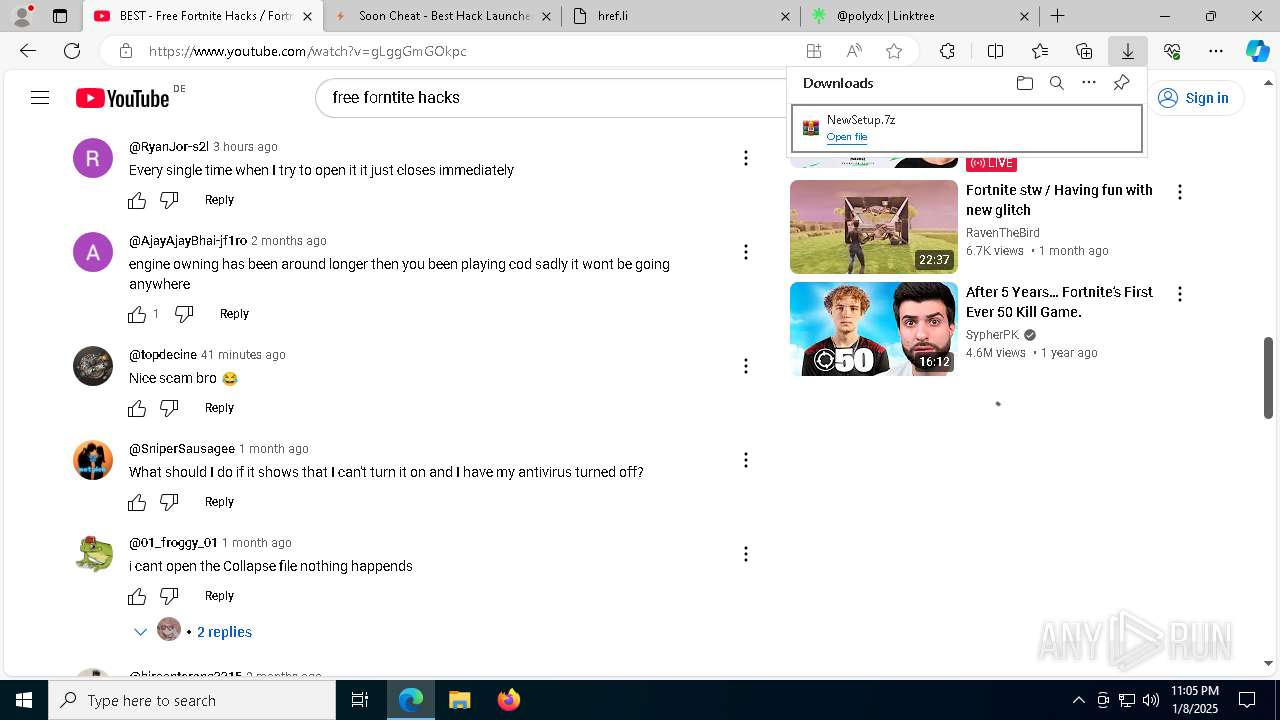
Task: Search downloads in the Downloads panel
Action: pos(1056,83)
